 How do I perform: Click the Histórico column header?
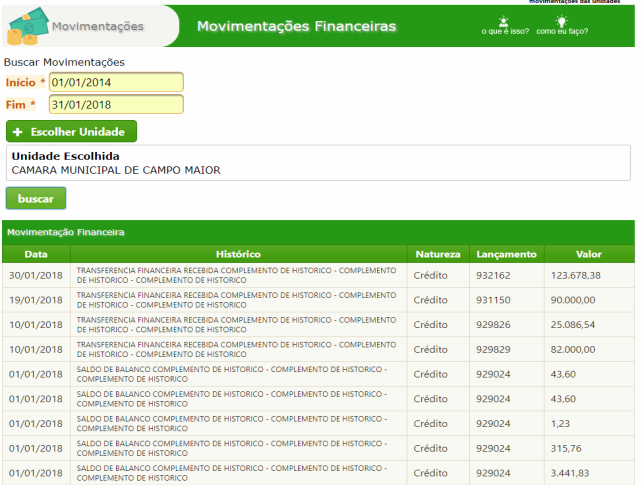pyautogui.click(x=238, y=254)
